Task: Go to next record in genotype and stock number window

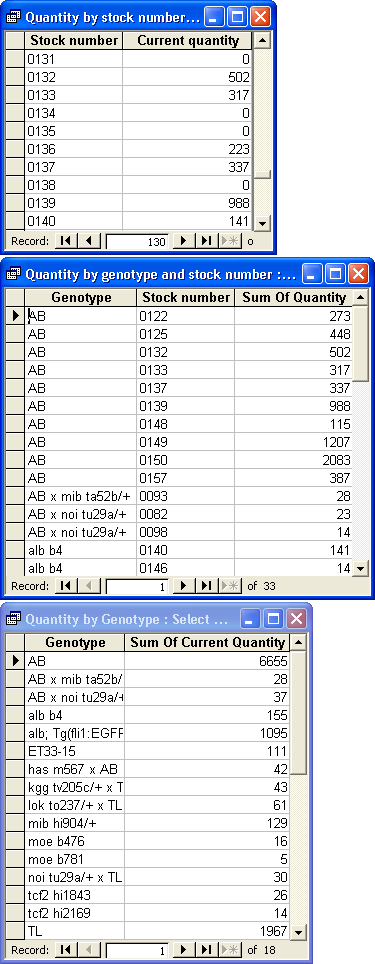Action: 183,585
